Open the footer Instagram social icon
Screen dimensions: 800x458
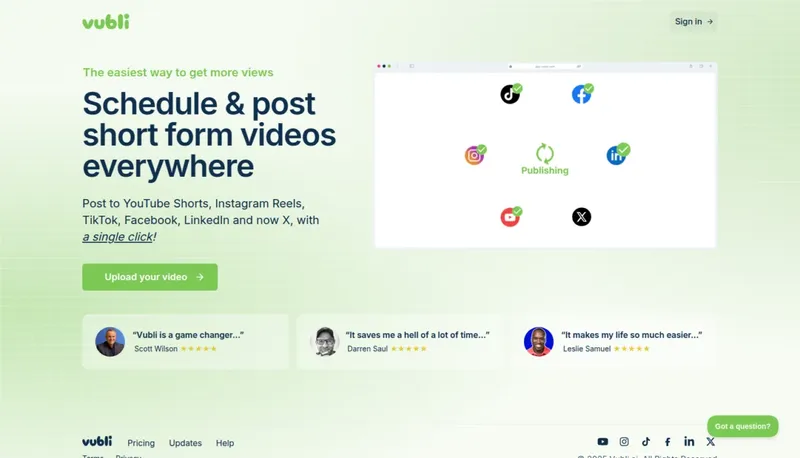point(624,442)
